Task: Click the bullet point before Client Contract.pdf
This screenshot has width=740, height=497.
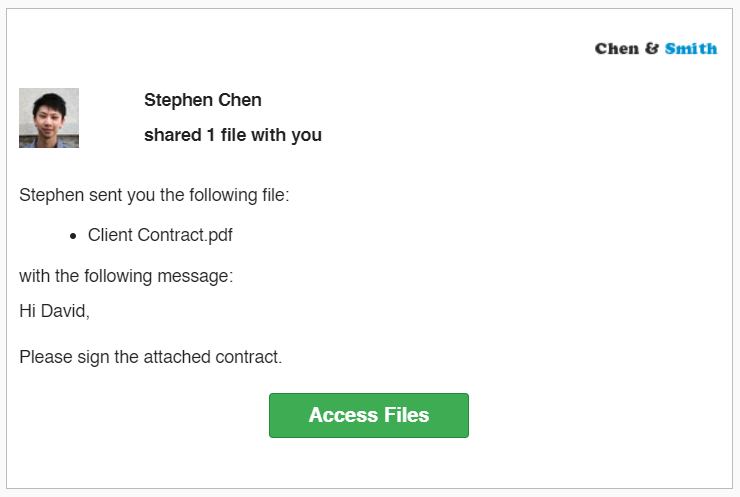Action: (x=75, y=236)
